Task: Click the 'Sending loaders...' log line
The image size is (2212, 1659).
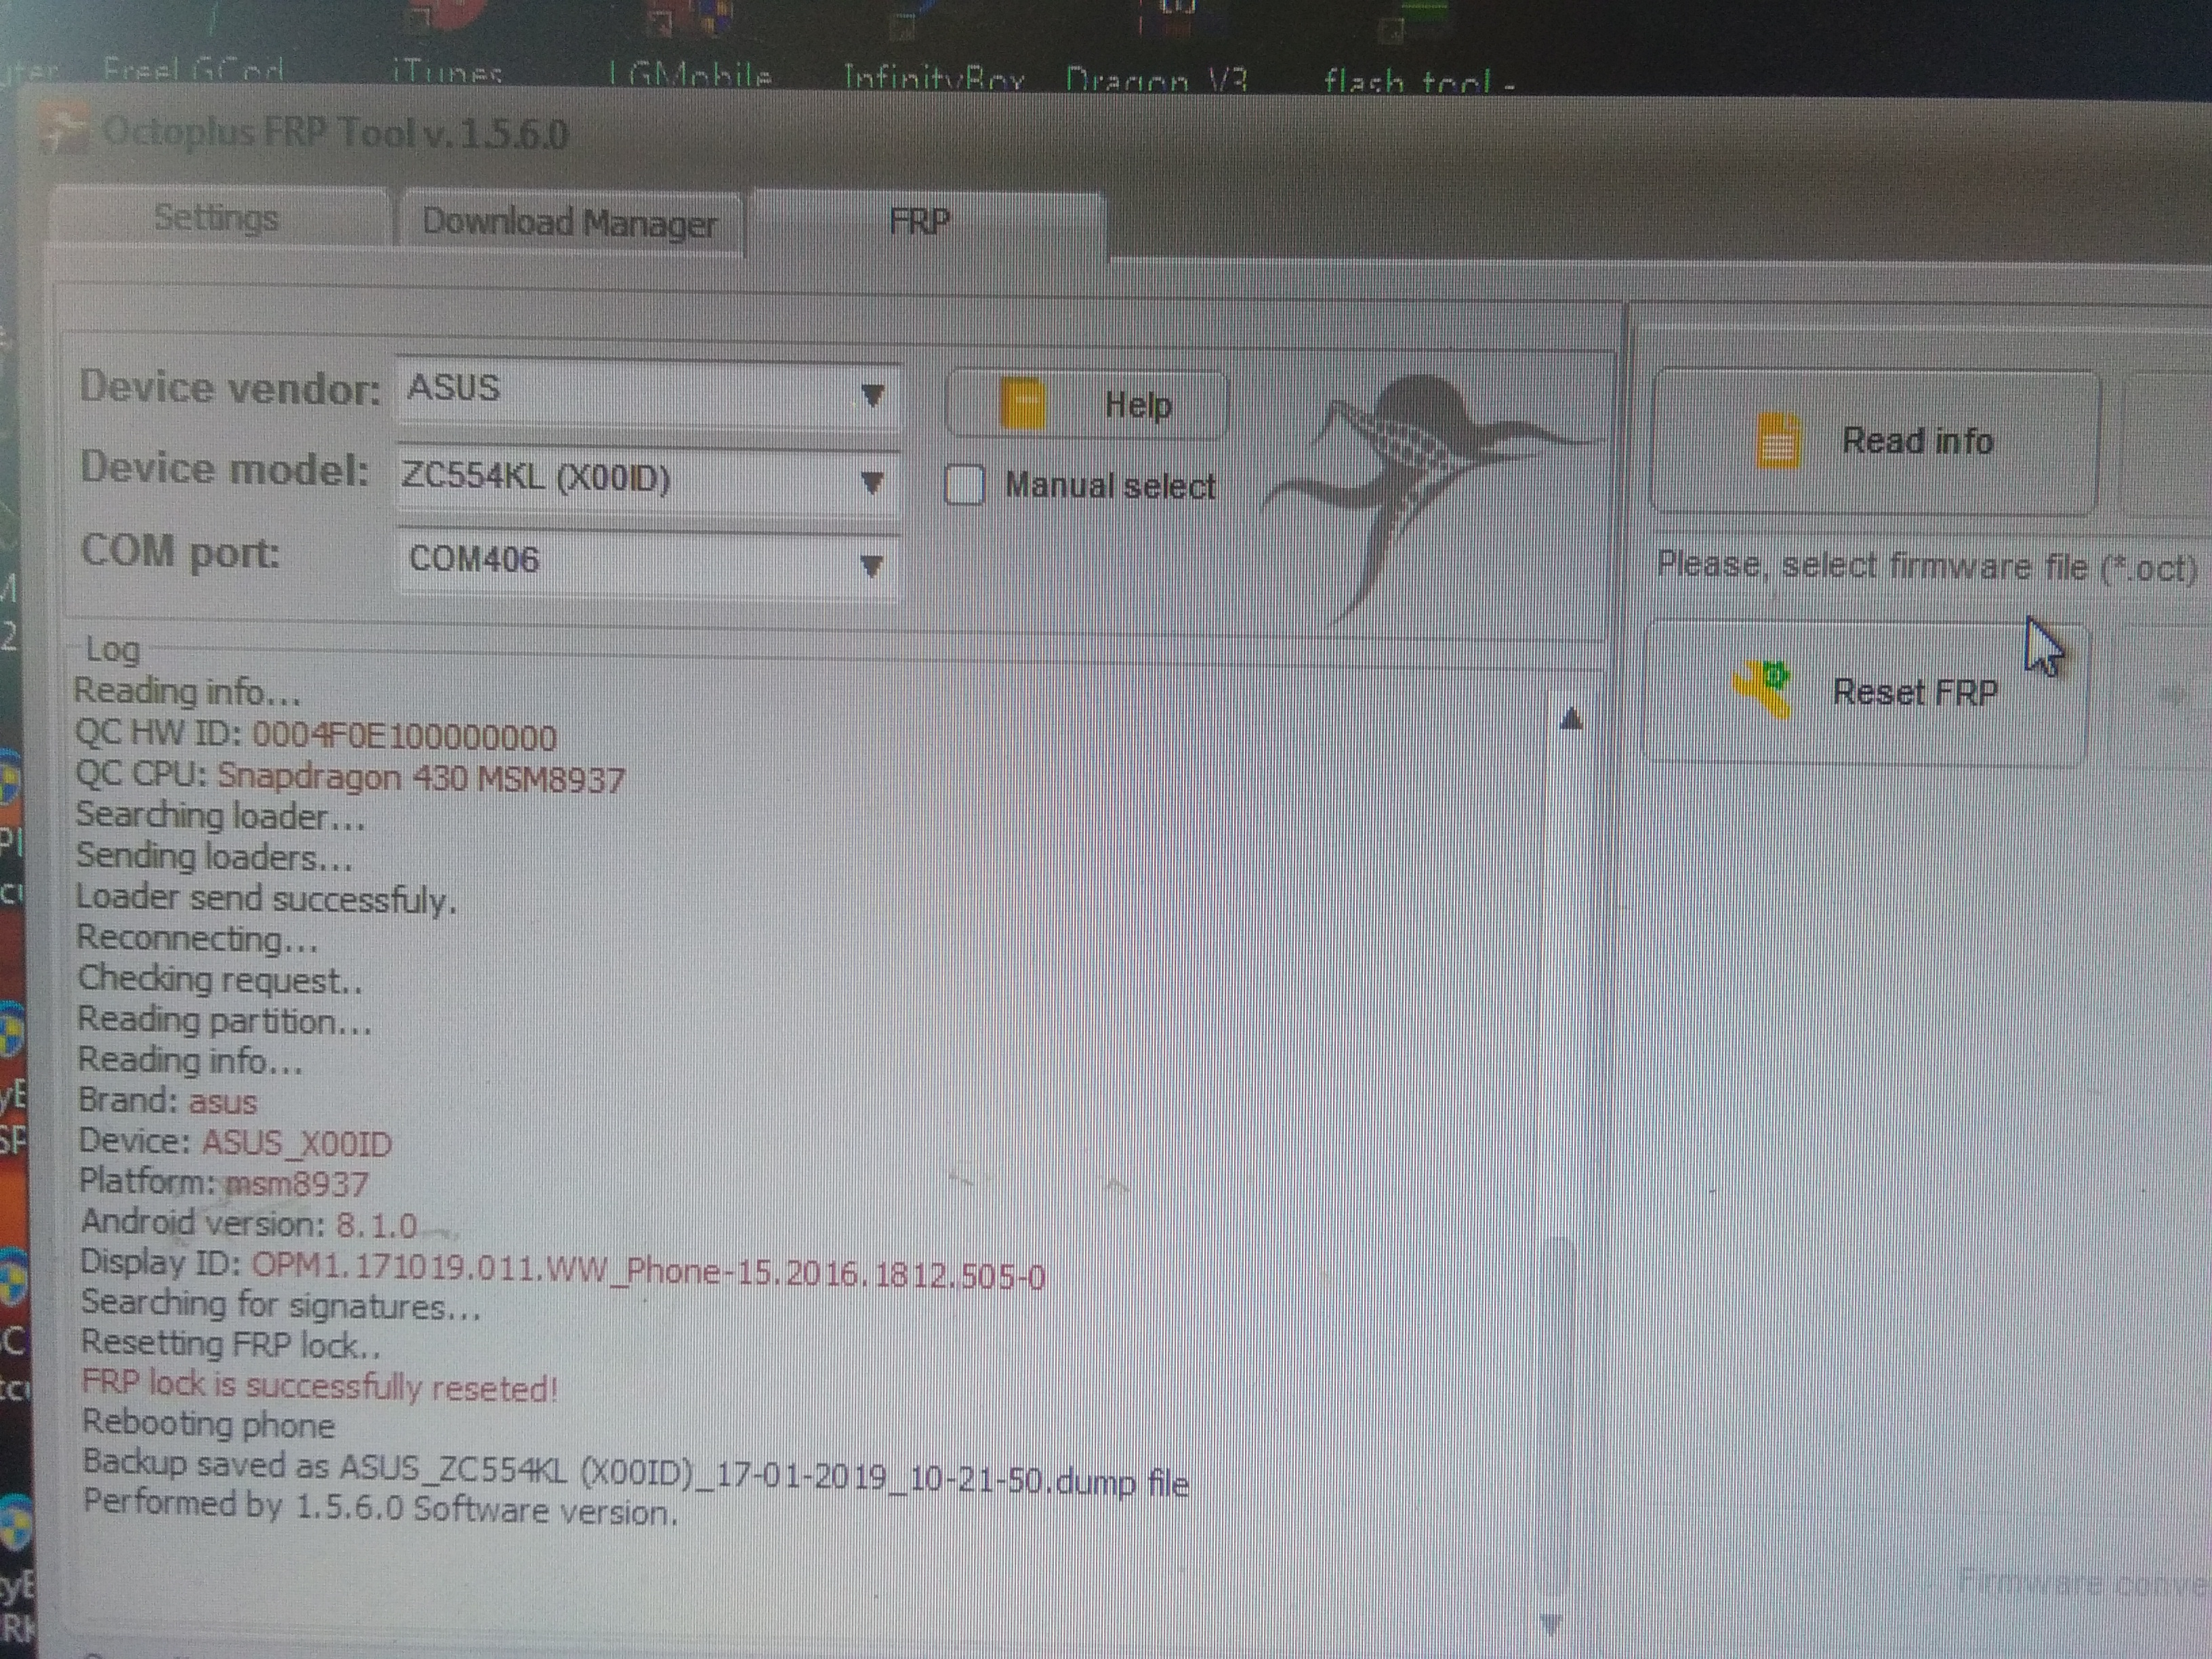Action: click(x=214, y=857)
